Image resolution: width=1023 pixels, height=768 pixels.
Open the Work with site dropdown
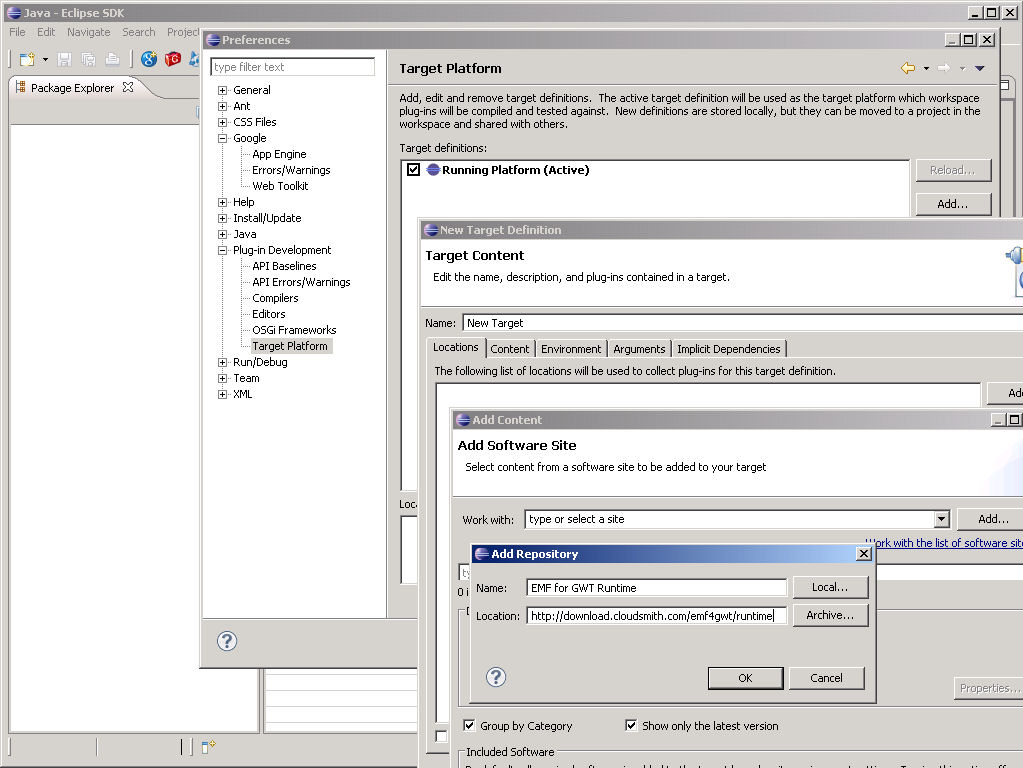[941, 519]
